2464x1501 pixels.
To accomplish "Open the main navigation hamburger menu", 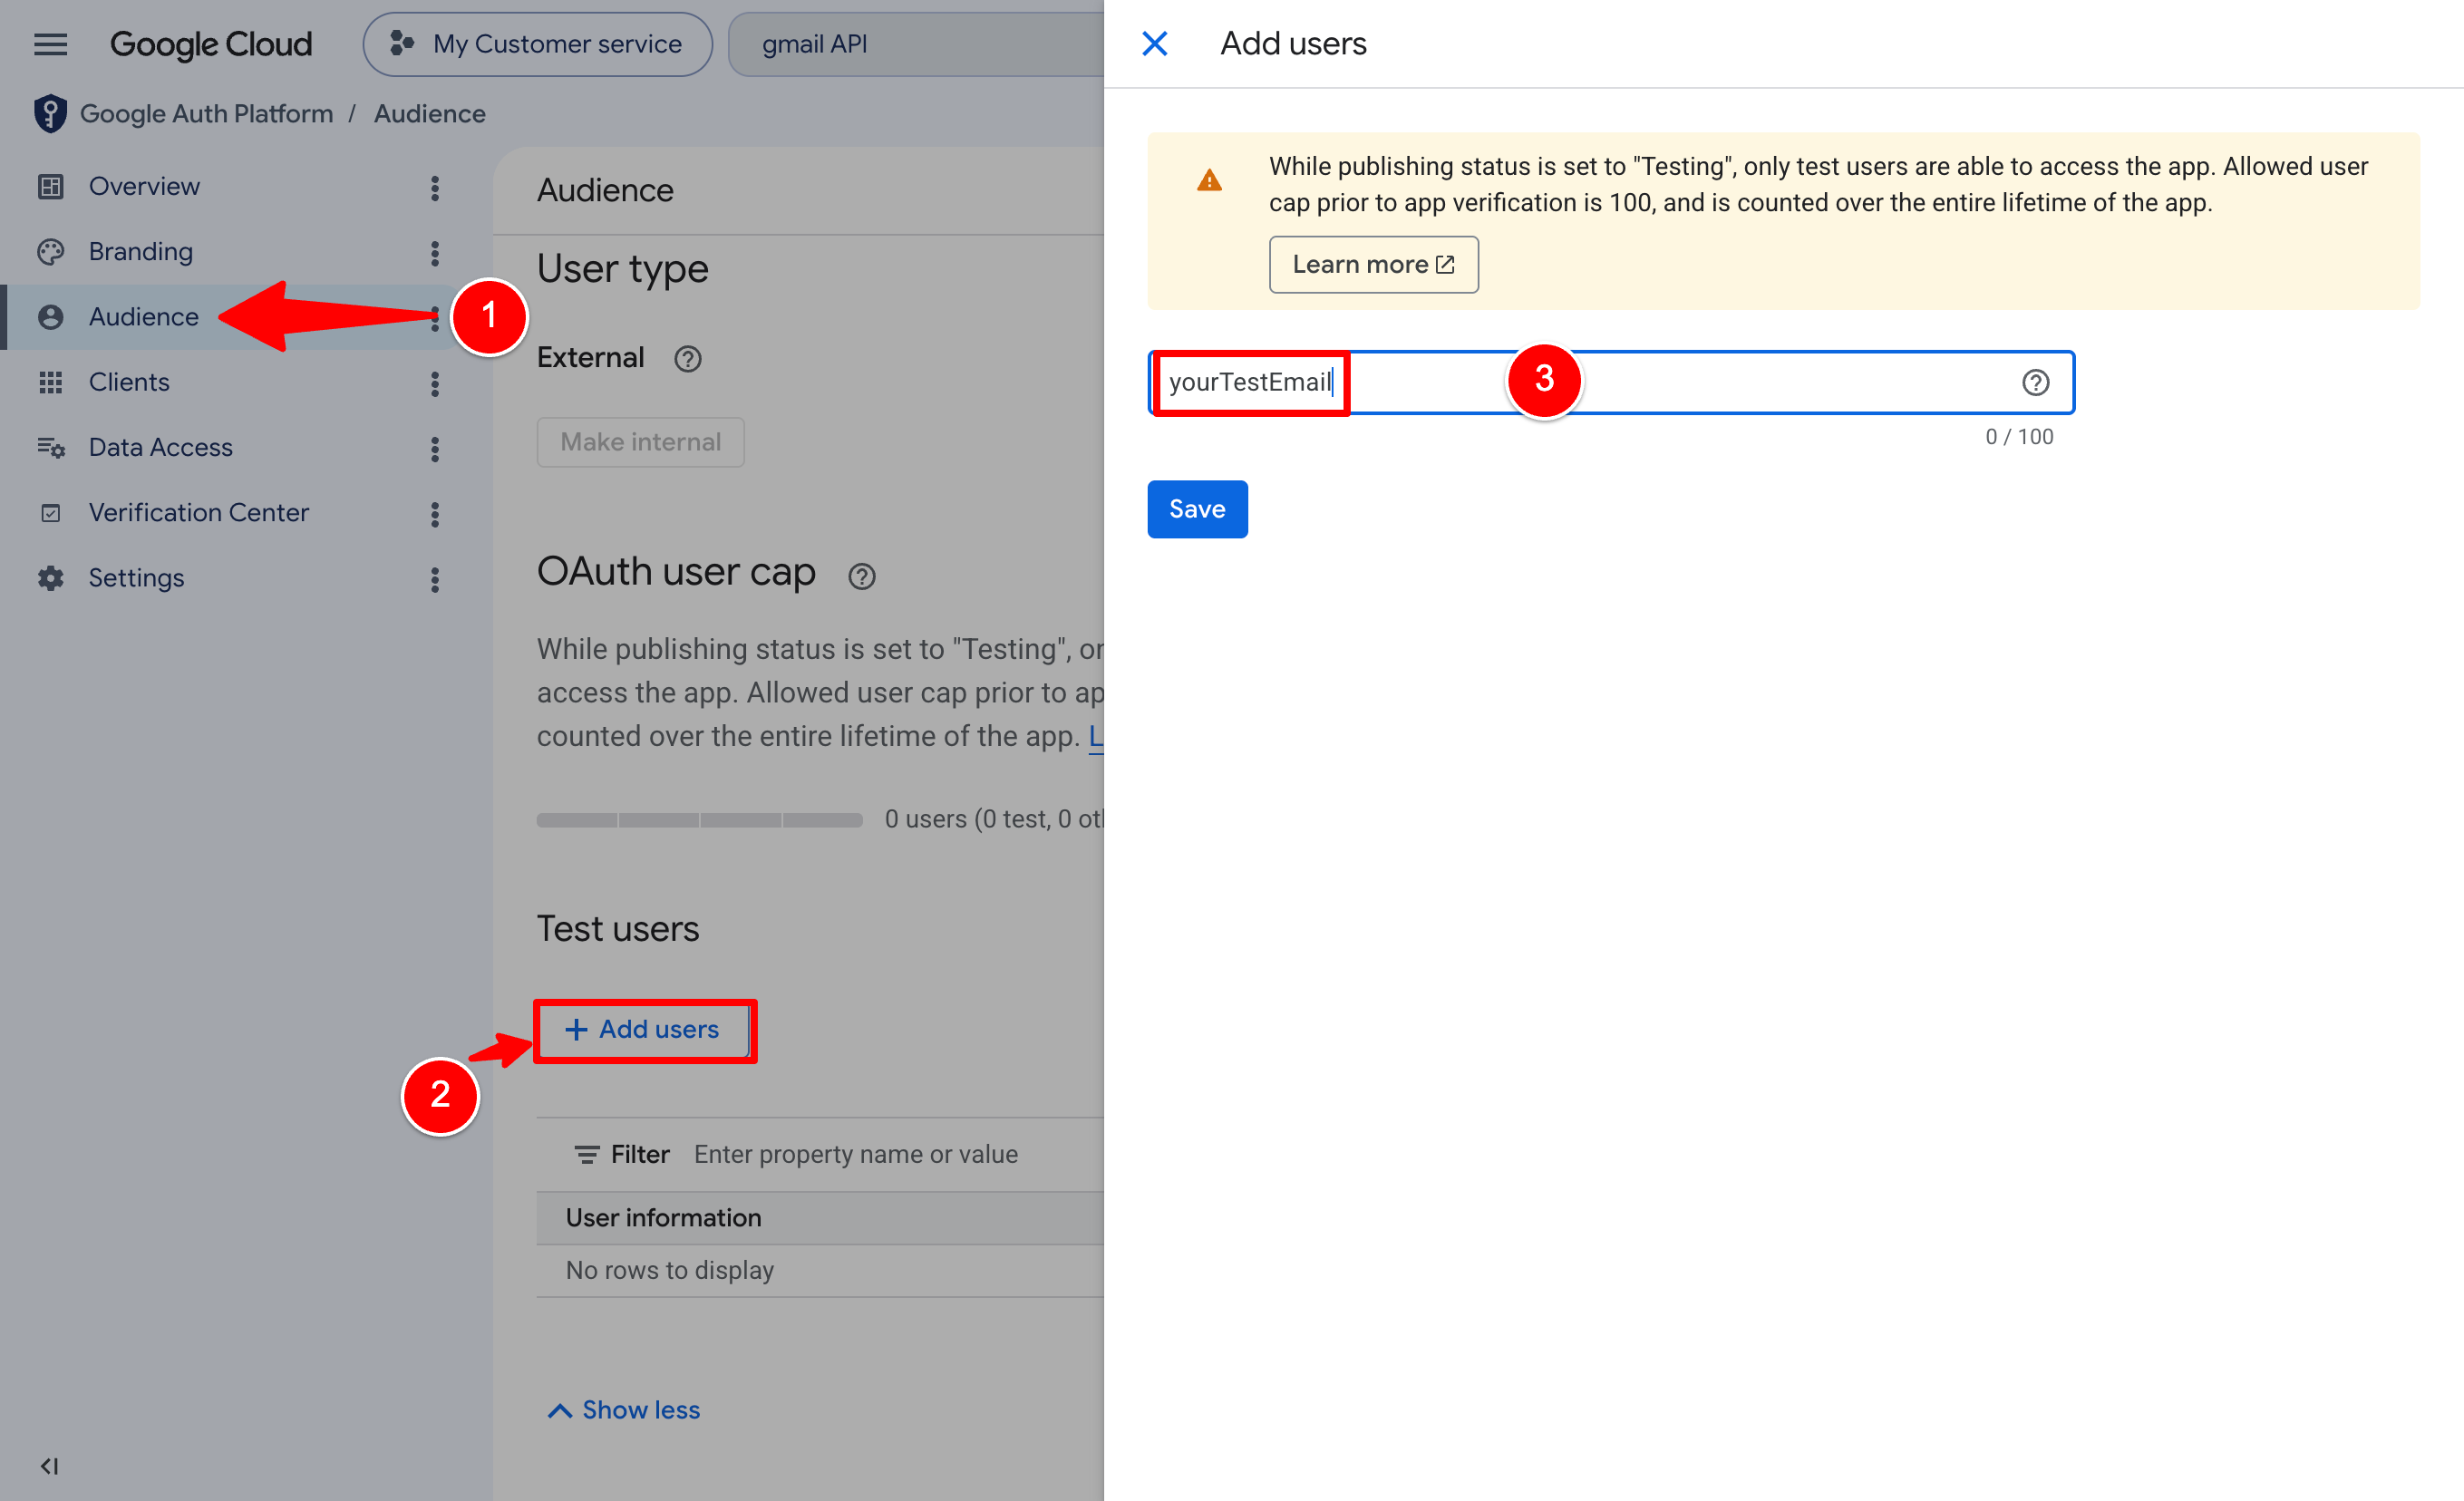I will pyautogui.click(x=50, y=44).
